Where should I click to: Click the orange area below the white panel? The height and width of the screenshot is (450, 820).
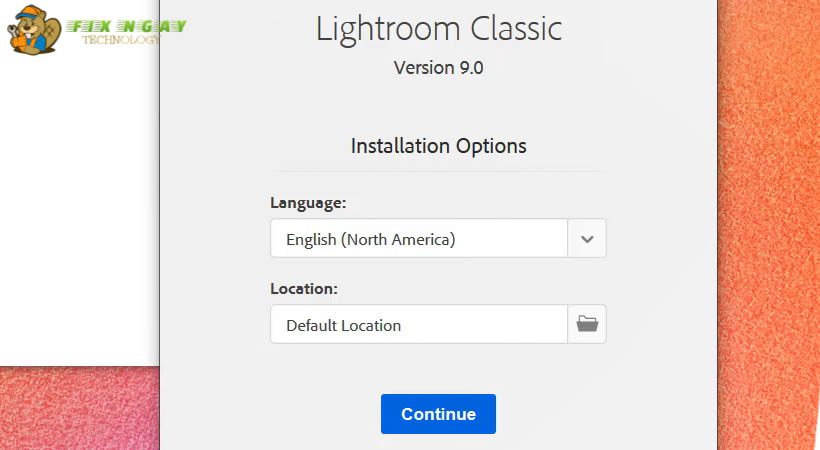[x=80, y=410]
